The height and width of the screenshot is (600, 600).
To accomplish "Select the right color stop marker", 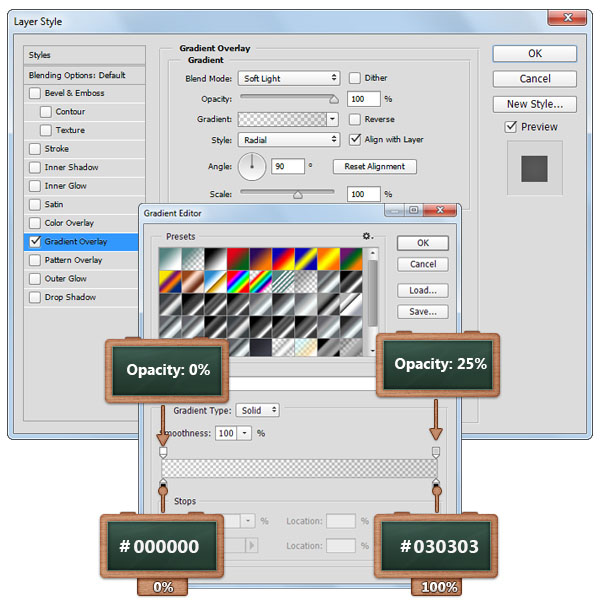I will click(435, 487).
